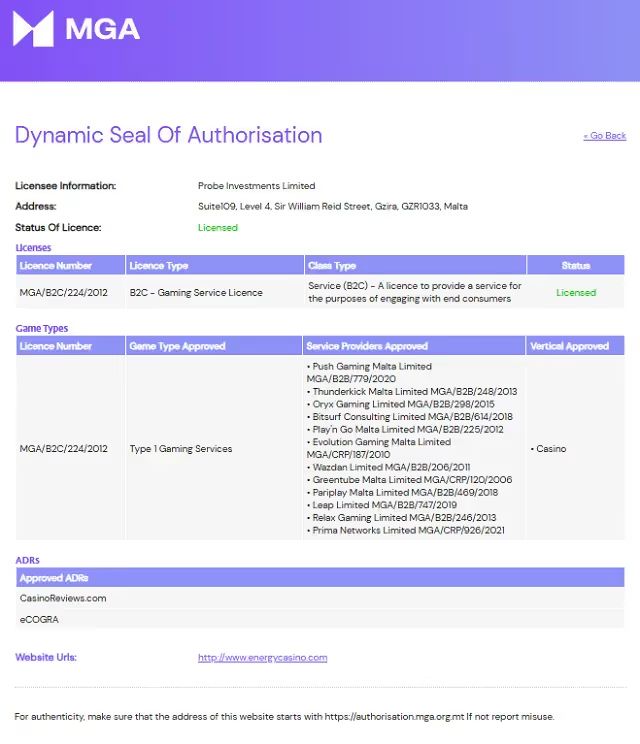Image resolution: width=640 pixels, height=744 pixels.
Task: Click the Game Type Approved column header
Action: (177, 346)
